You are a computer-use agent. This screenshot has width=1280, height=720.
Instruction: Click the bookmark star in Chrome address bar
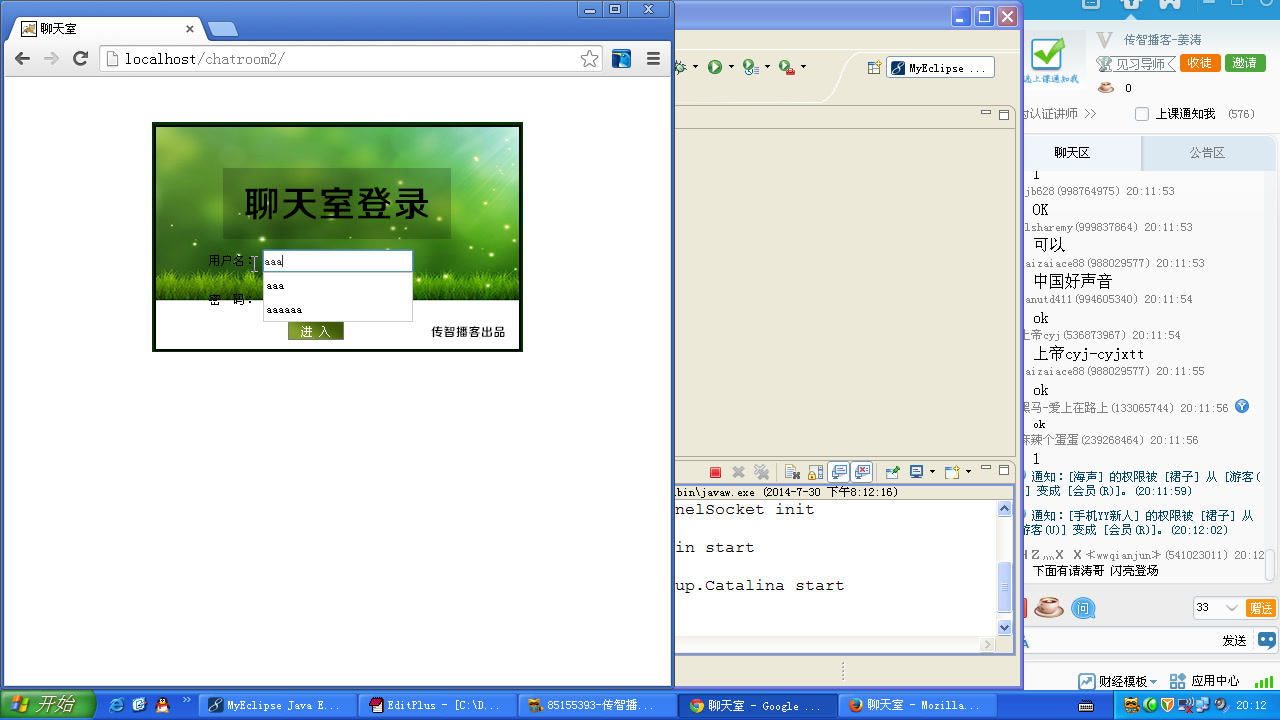tap(589, 59)
